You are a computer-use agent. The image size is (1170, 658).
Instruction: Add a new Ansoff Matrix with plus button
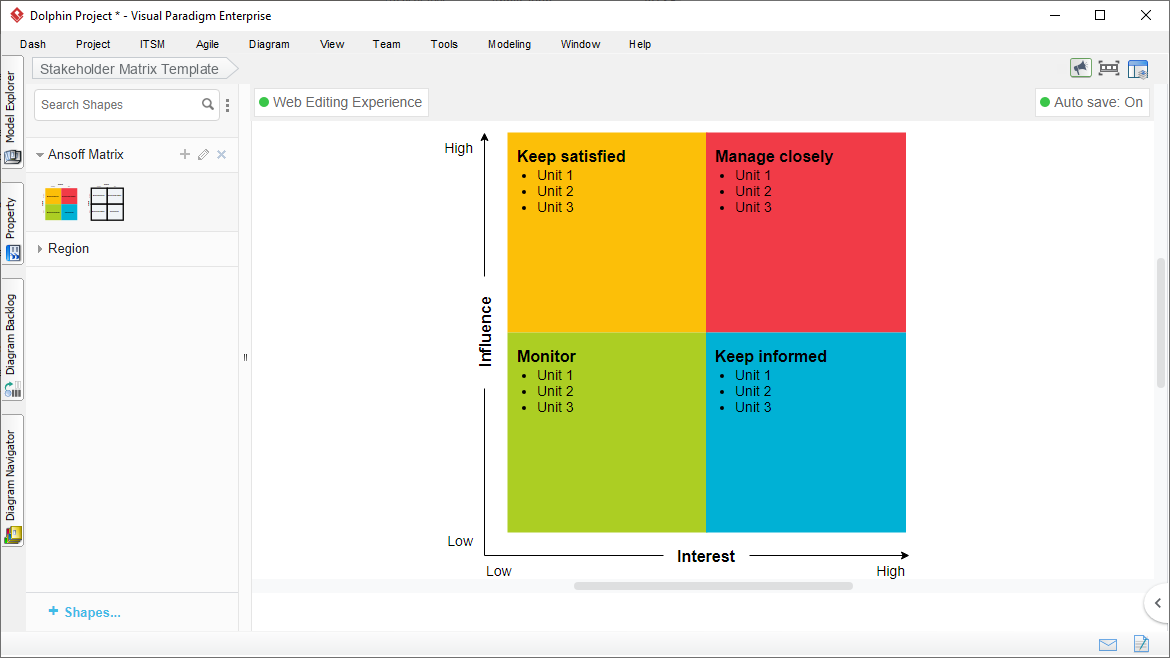pos(184,154)
